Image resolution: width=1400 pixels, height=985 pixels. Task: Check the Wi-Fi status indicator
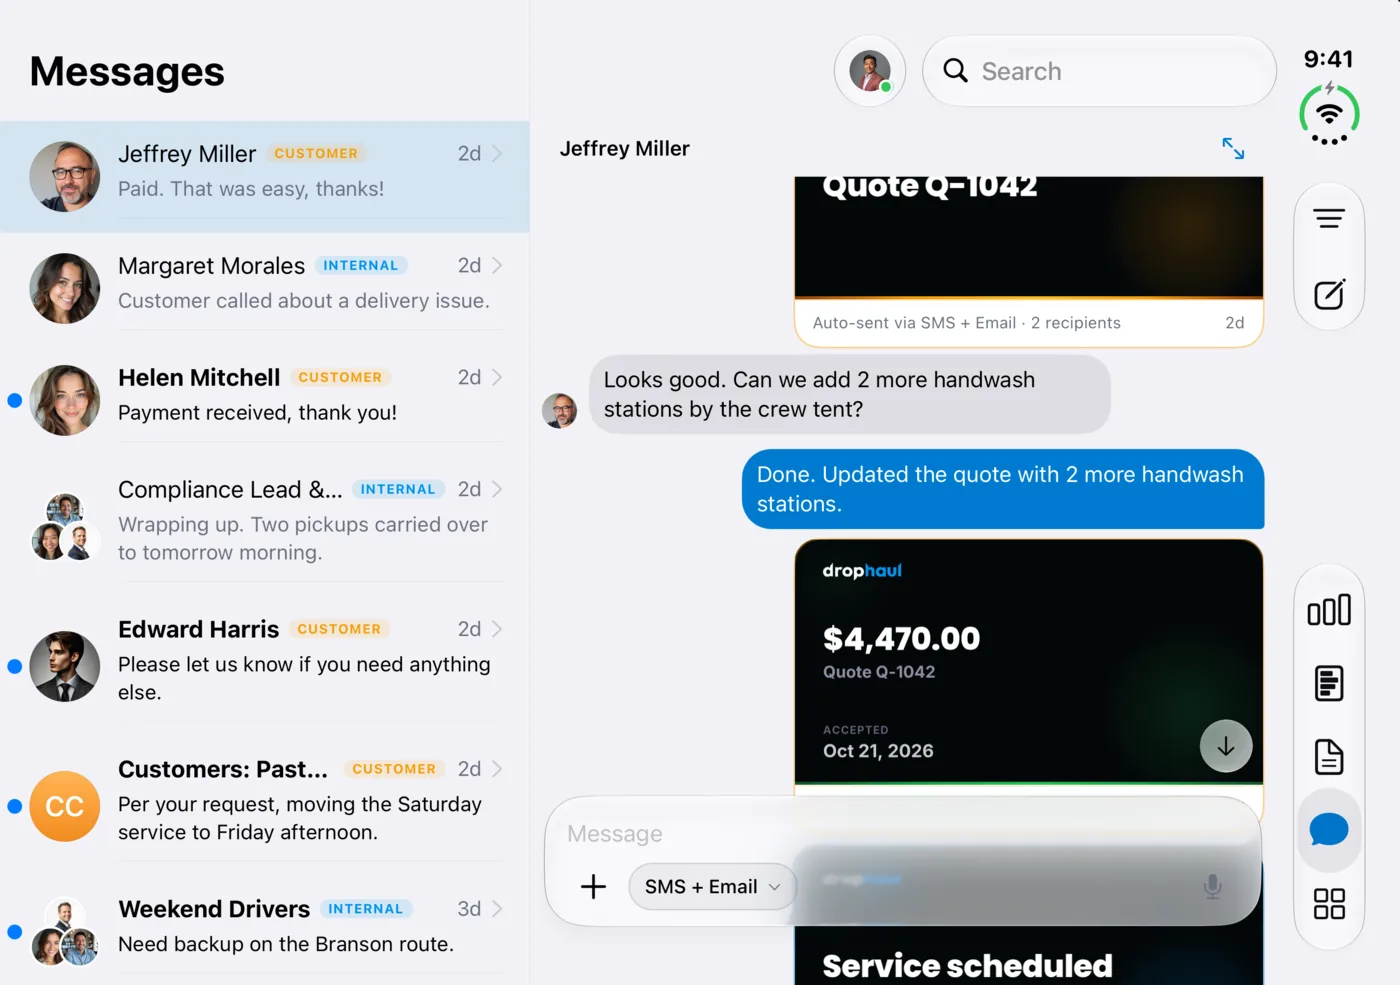[x=1329, y=115]
